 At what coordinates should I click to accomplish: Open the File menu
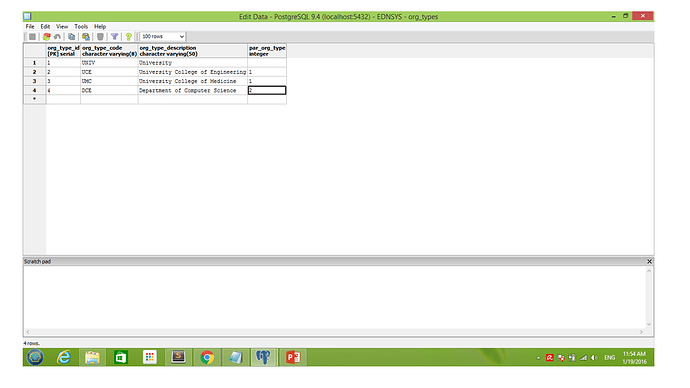30,26
